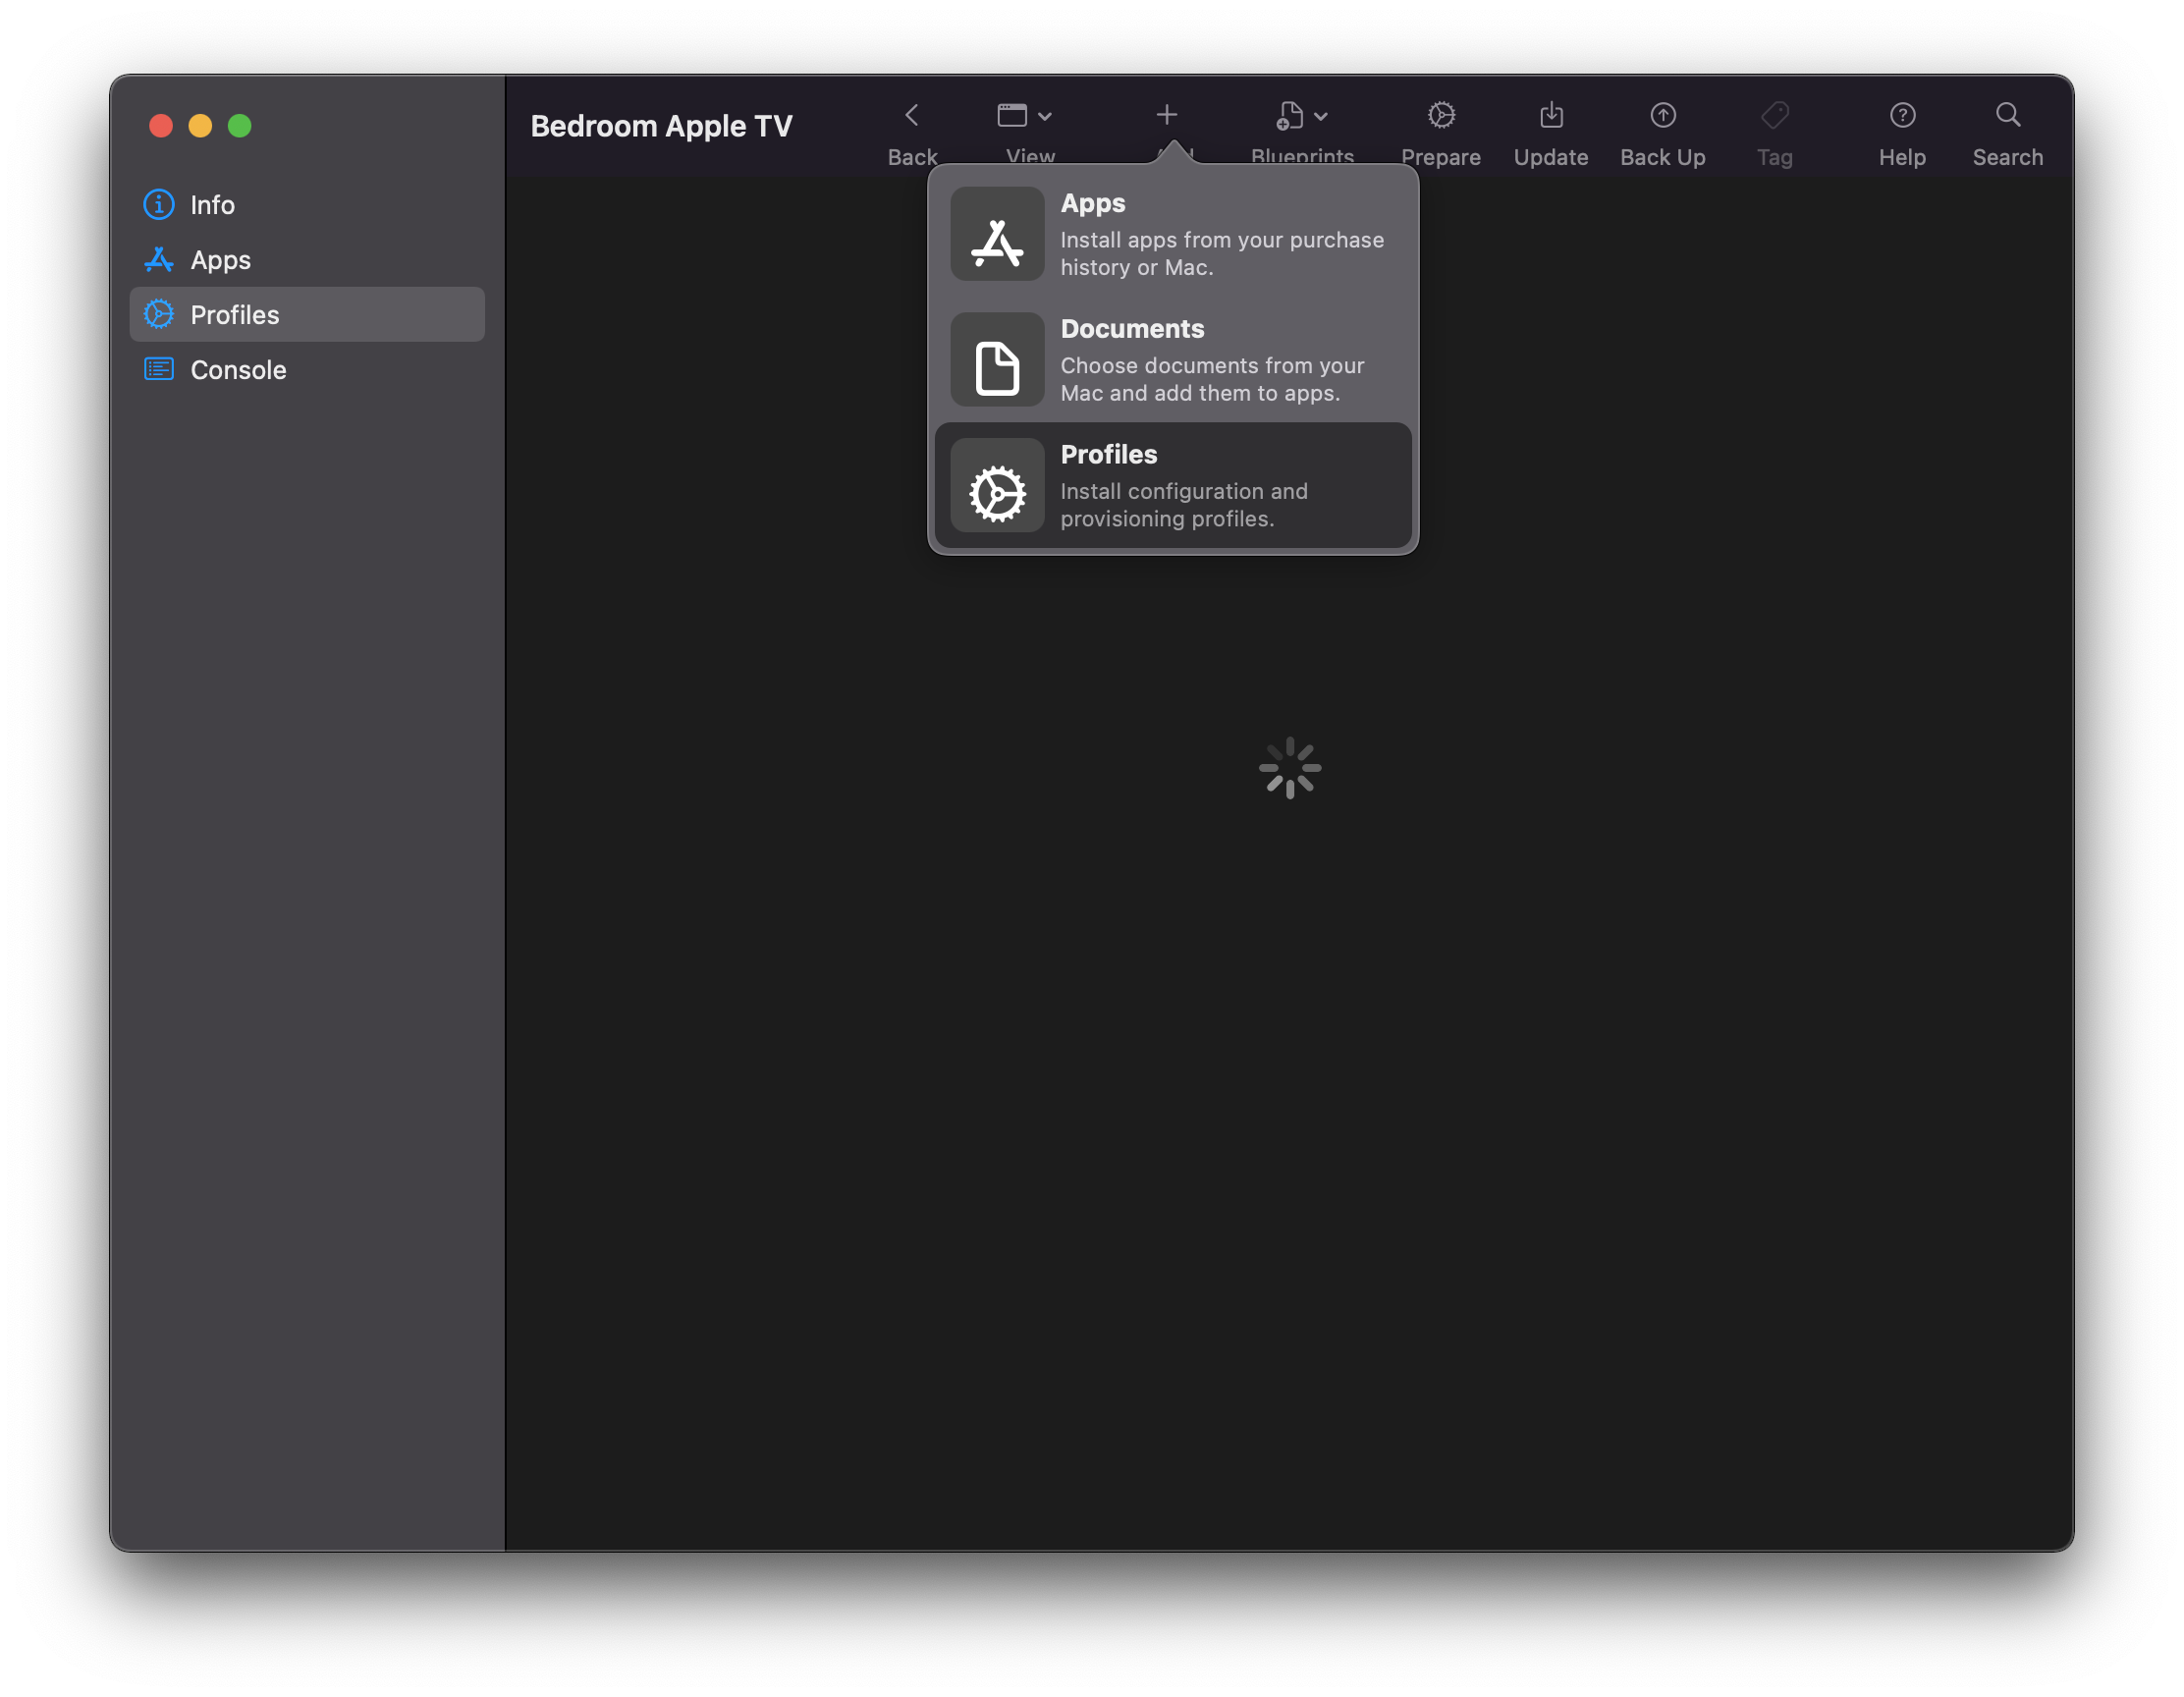The width and height of the screenshot is (2184, 1697).
Task: Open Console in the sidebar
Action: click(x=238, y=370)
